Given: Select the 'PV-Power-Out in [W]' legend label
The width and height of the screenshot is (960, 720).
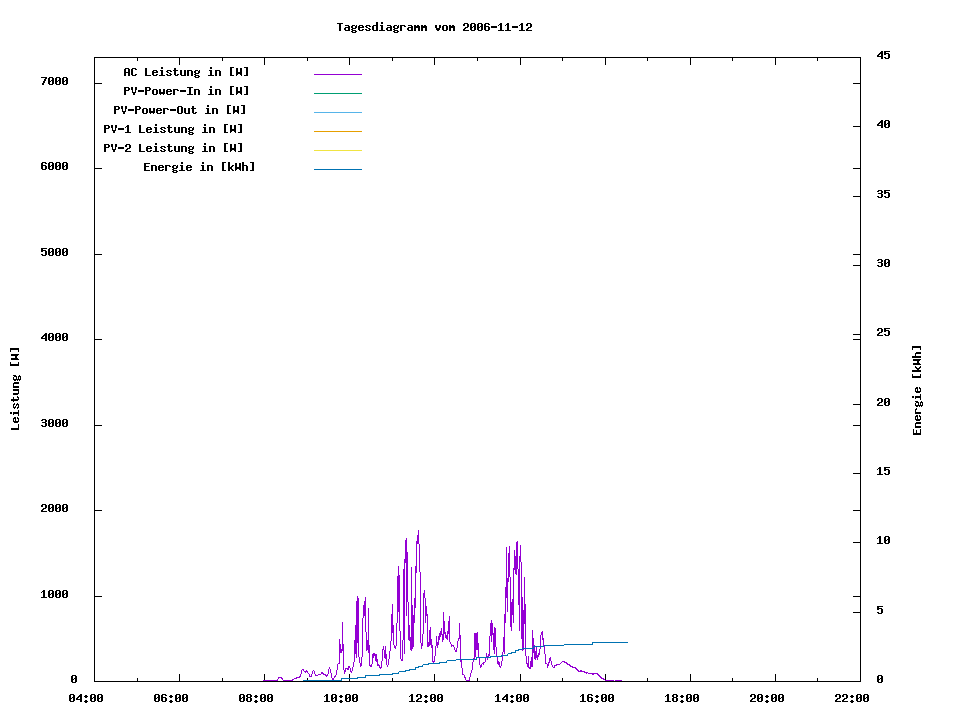Looking at the screenshot, I should [180, 110].
